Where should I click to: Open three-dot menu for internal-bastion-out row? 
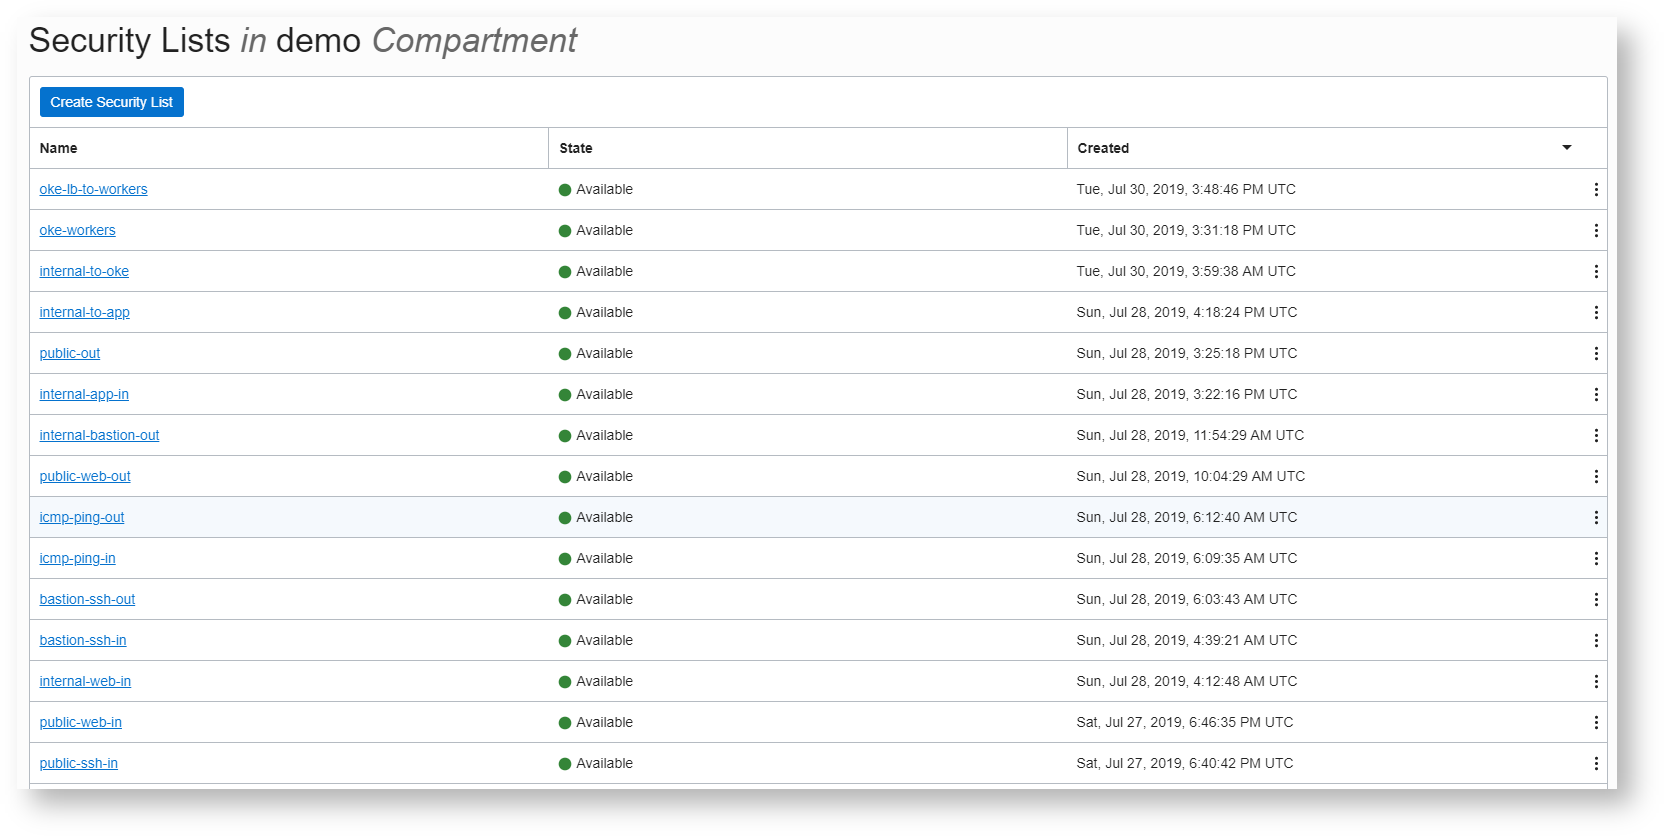[1595, 436]
